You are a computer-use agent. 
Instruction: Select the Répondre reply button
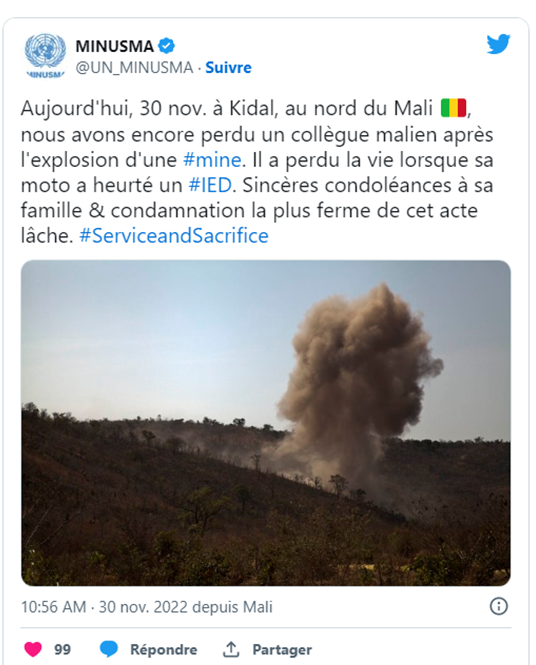click(x=163, y=649)
